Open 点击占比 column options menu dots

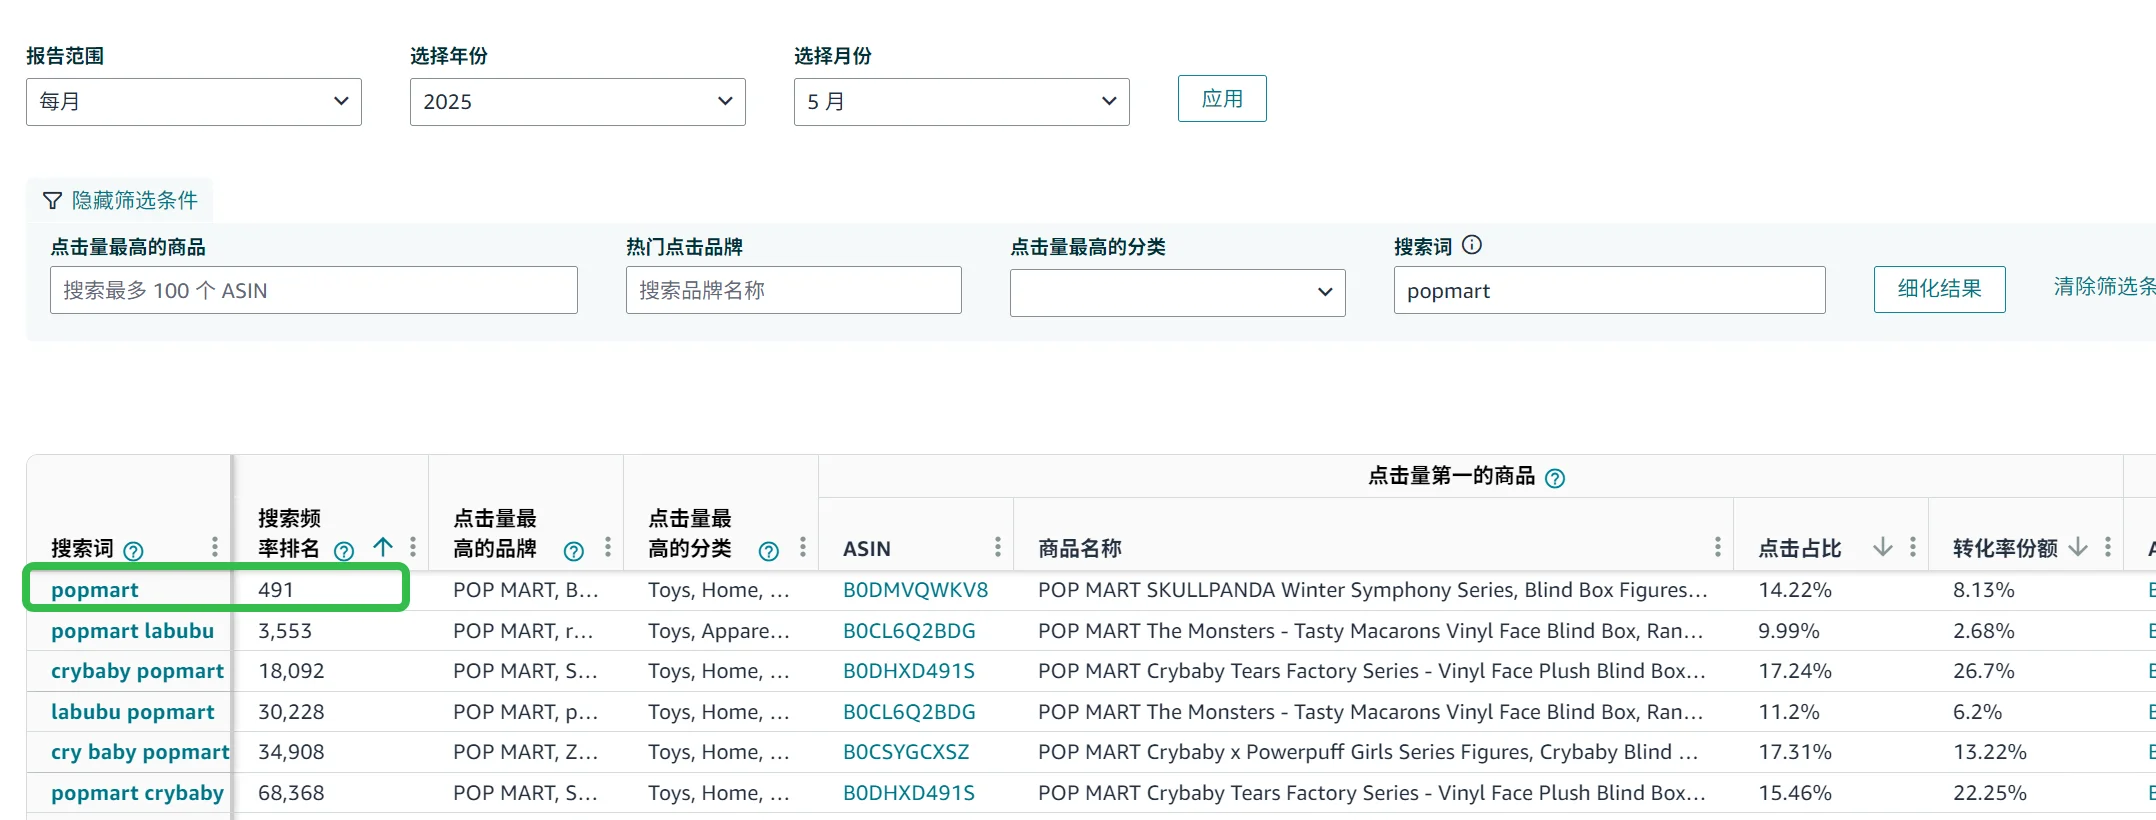[1912, 547]
